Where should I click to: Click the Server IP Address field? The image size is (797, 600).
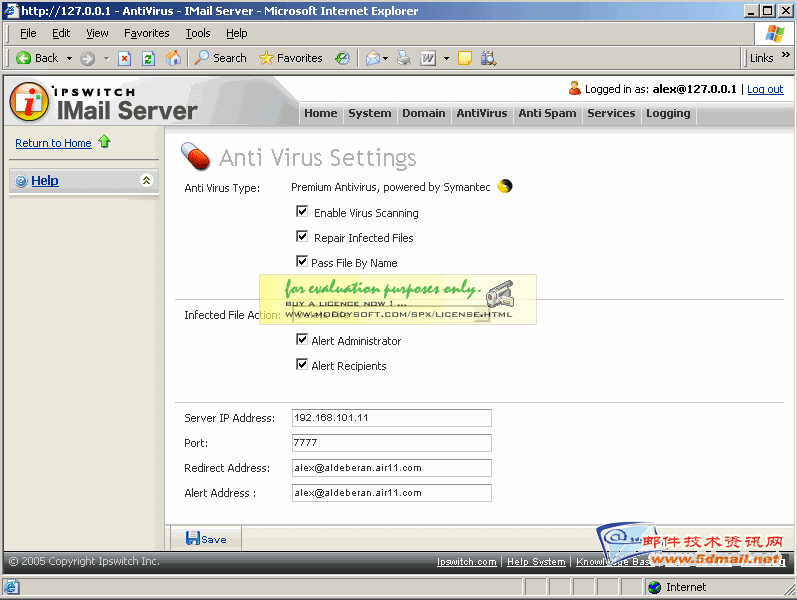391,417
